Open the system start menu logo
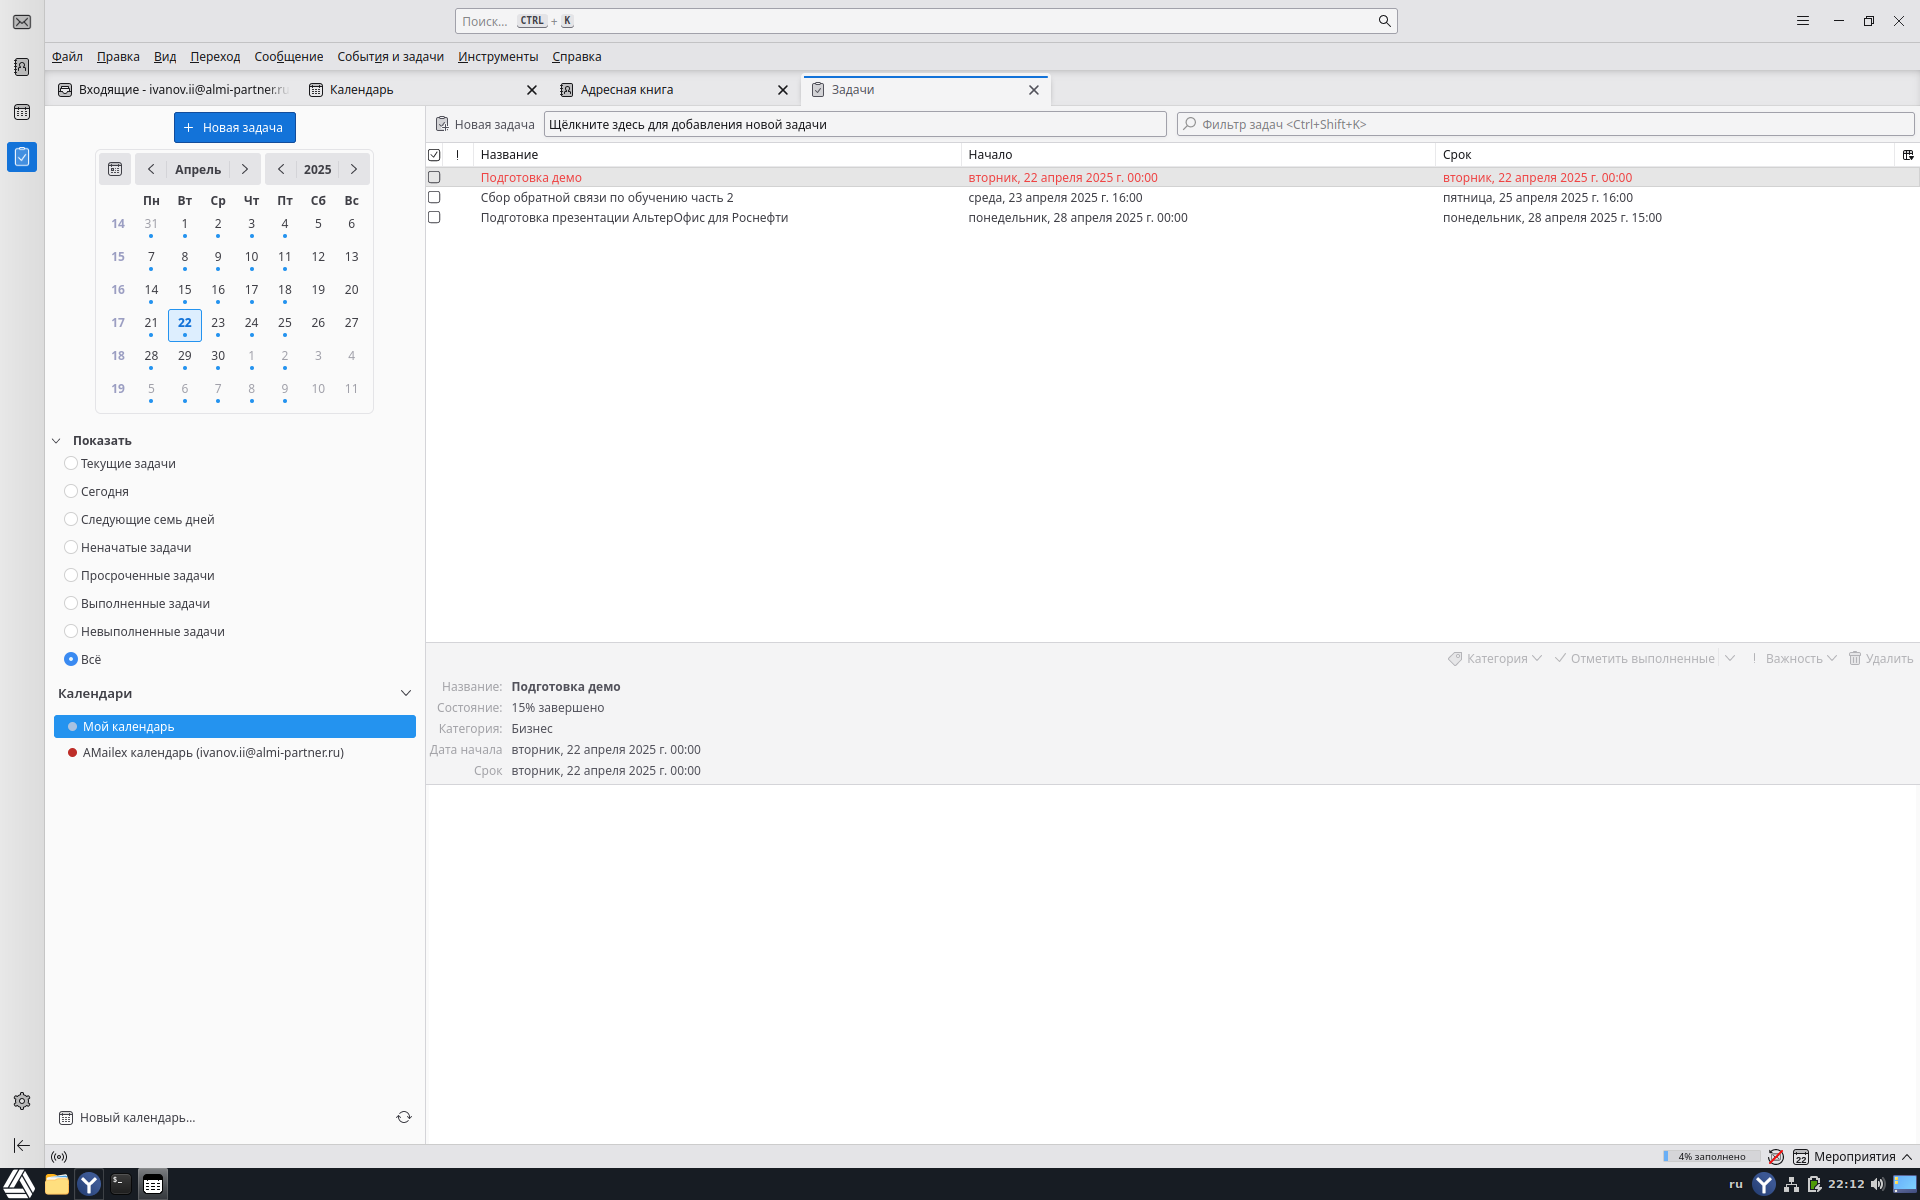The image size is (1920, 1200). pos(19,1184)
